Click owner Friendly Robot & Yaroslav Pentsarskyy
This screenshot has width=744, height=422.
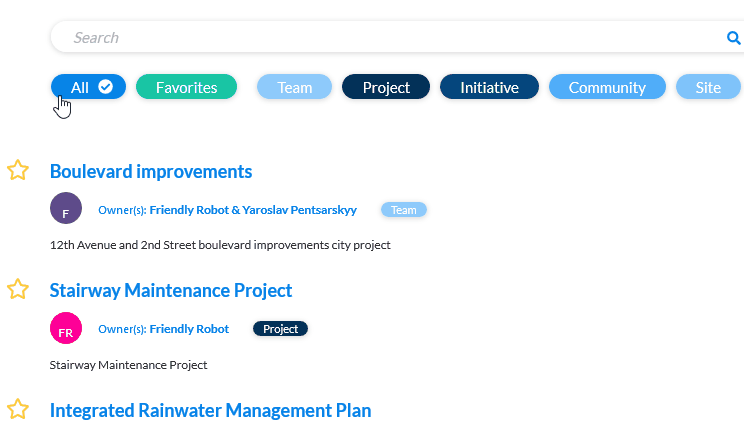pyautogui.click(x=253, y=210)
